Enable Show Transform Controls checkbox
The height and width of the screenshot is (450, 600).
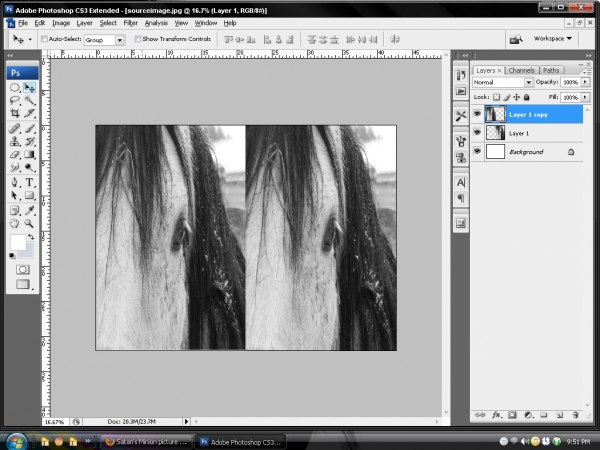tap(138, 39)
